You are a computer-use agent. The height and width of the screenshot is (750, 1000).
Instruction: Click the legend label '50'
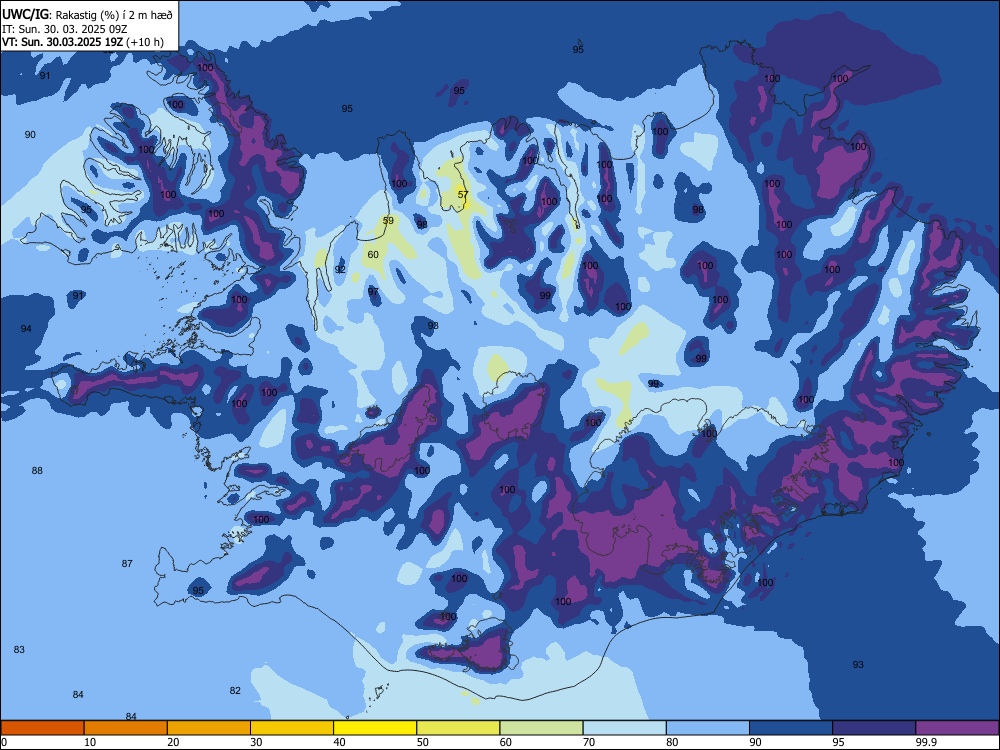pos(422,742)
